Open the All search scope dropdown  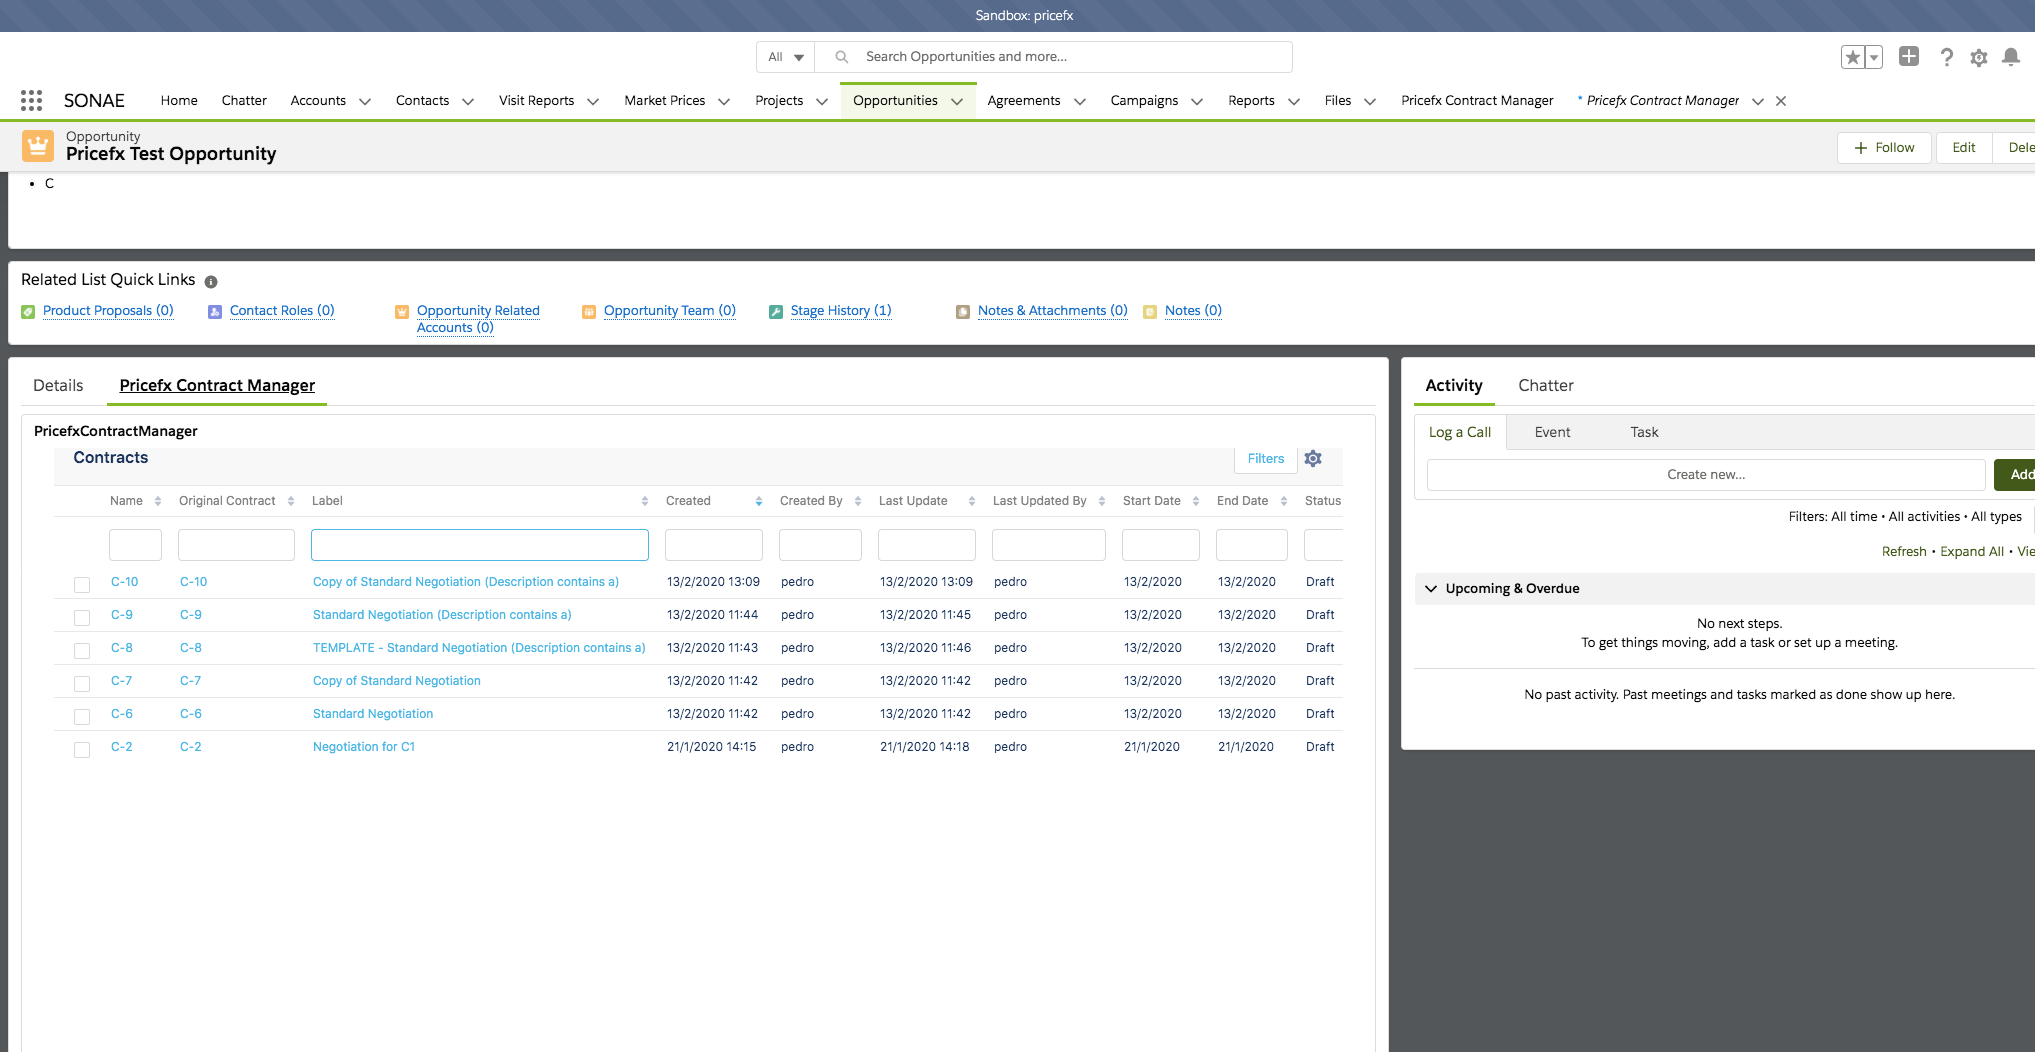tap(785, 57)
